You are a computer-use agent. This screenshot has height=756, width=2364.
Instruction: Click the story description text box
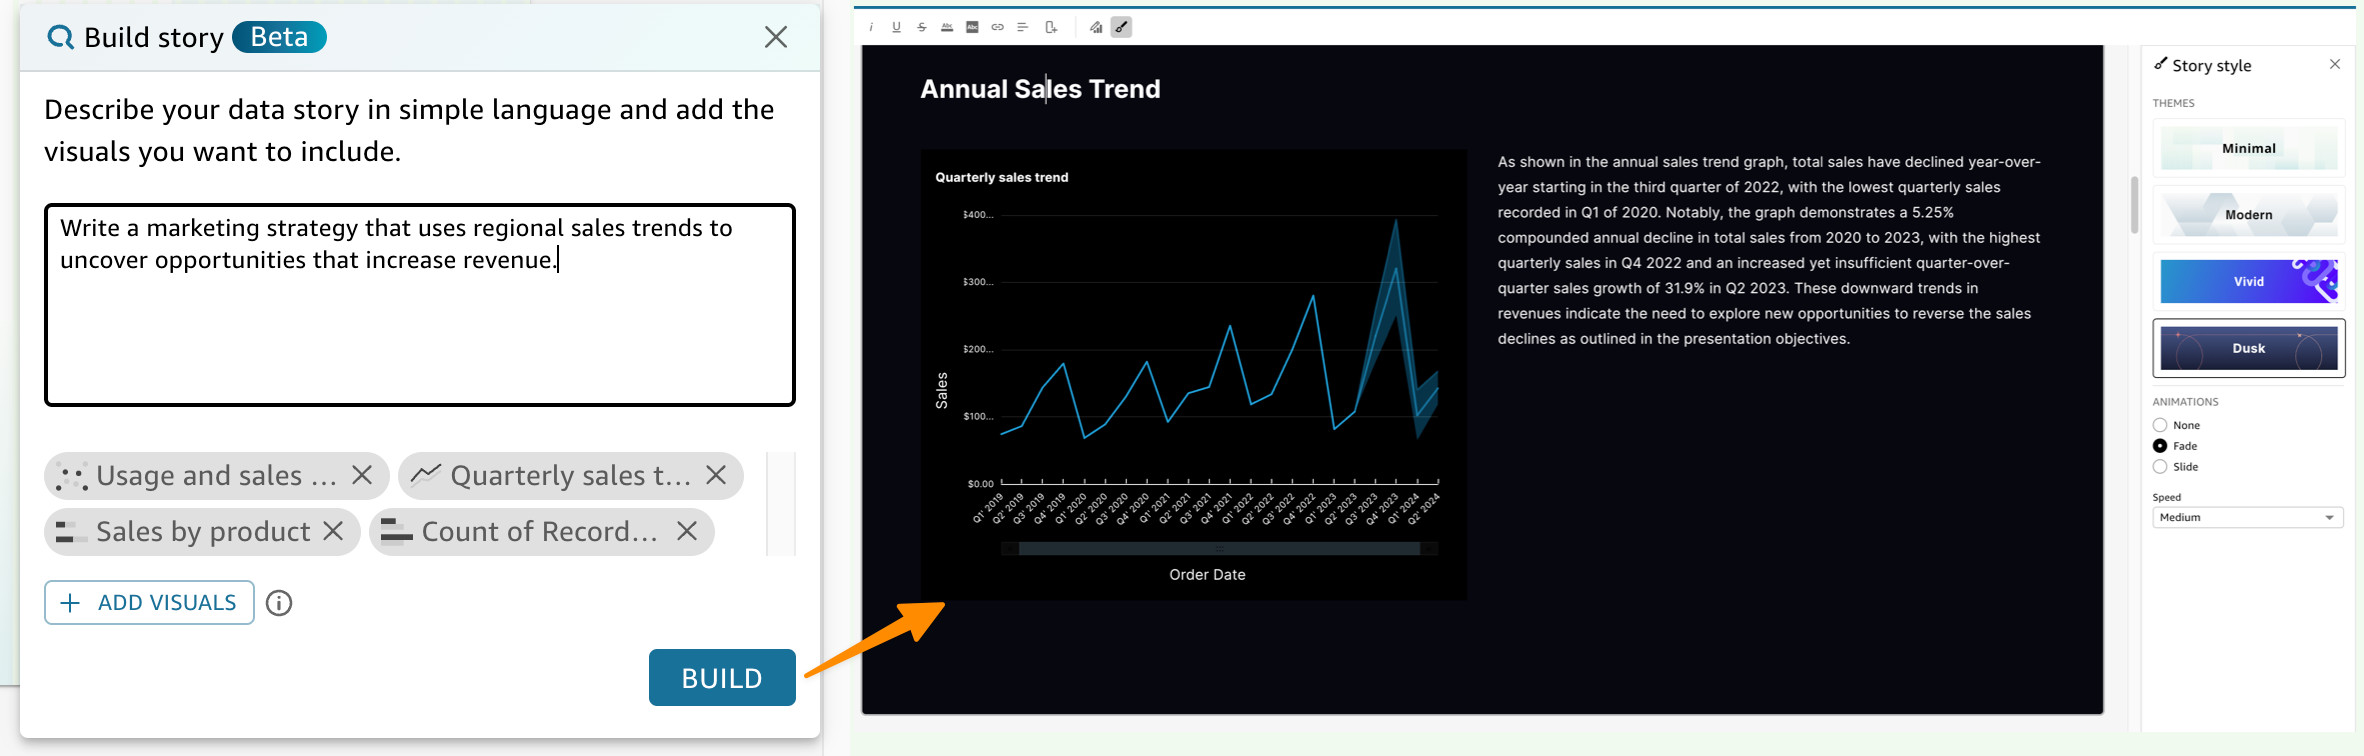(420, 305)
